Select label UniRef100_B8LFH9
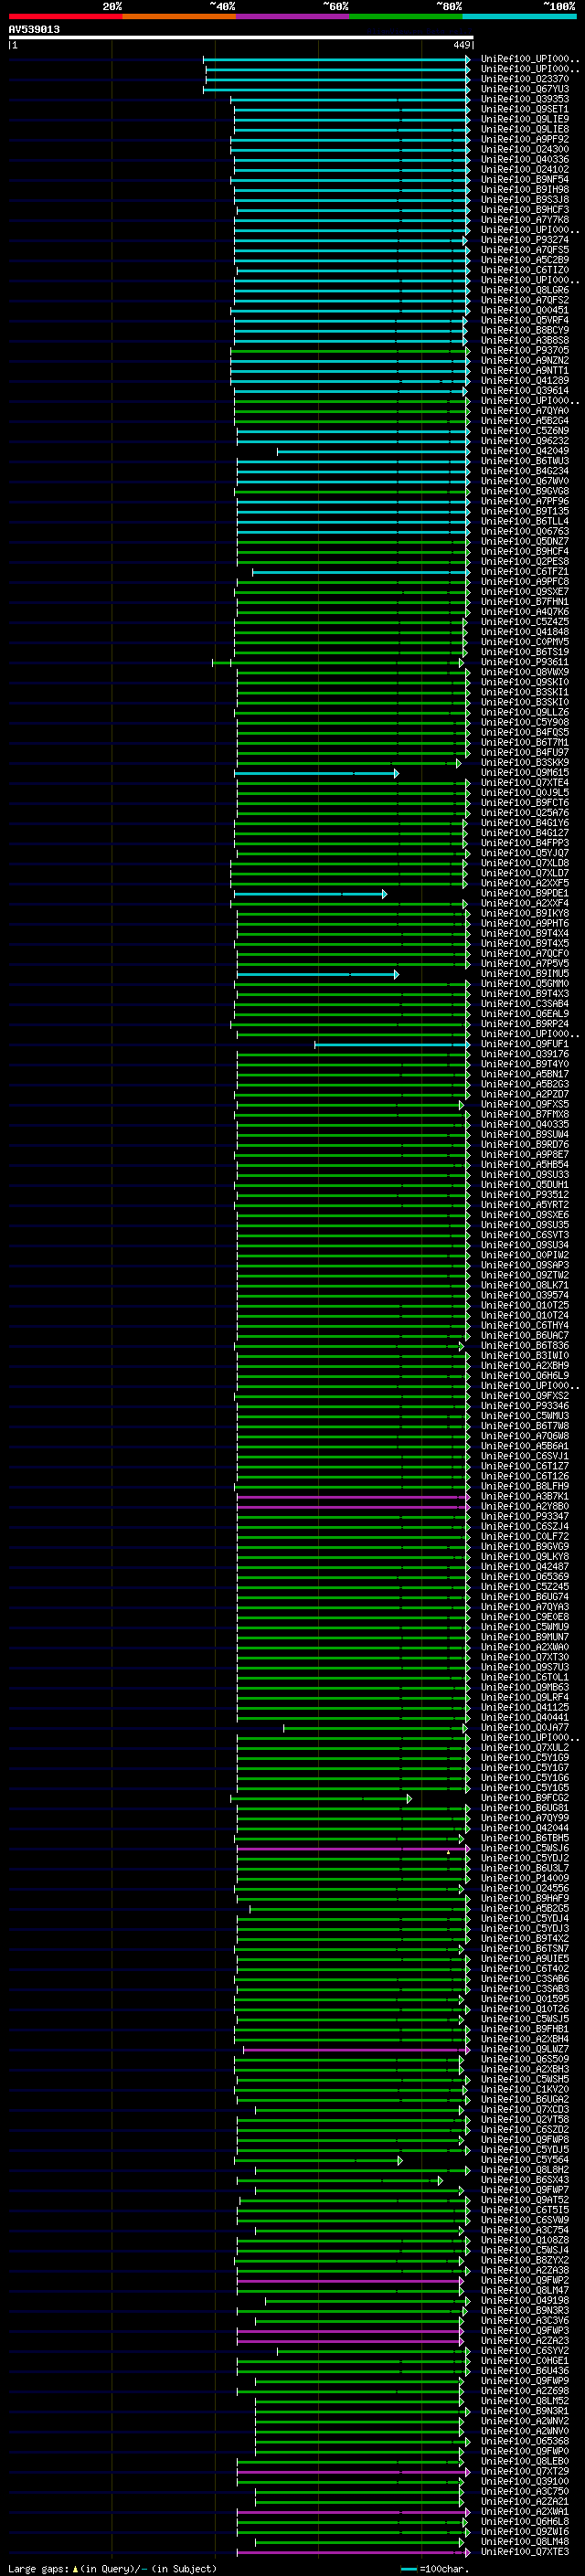Viewport: 585px width, 2576px height. coord(524,1487)
